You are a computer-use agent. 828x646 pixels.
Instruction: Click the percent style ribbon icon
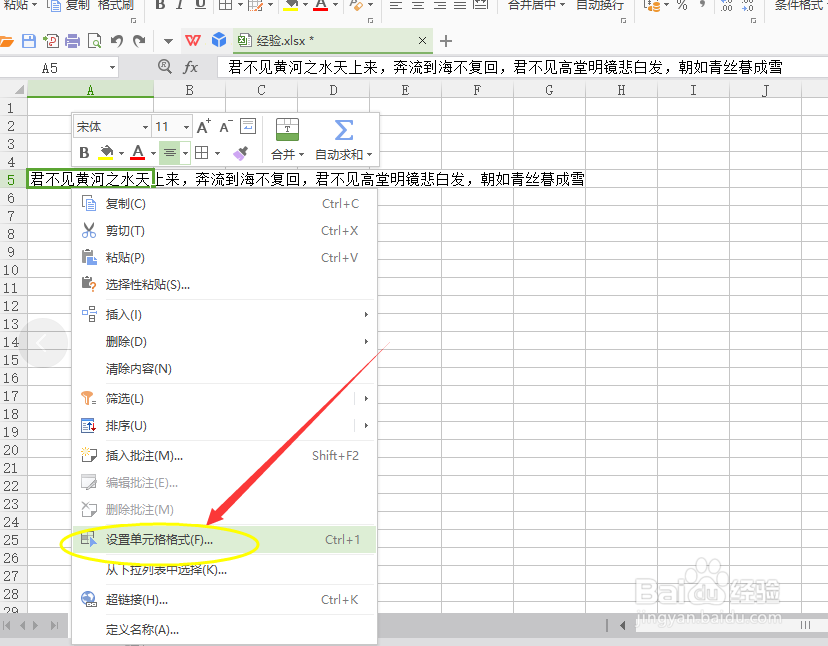click(x=682, y=5)
